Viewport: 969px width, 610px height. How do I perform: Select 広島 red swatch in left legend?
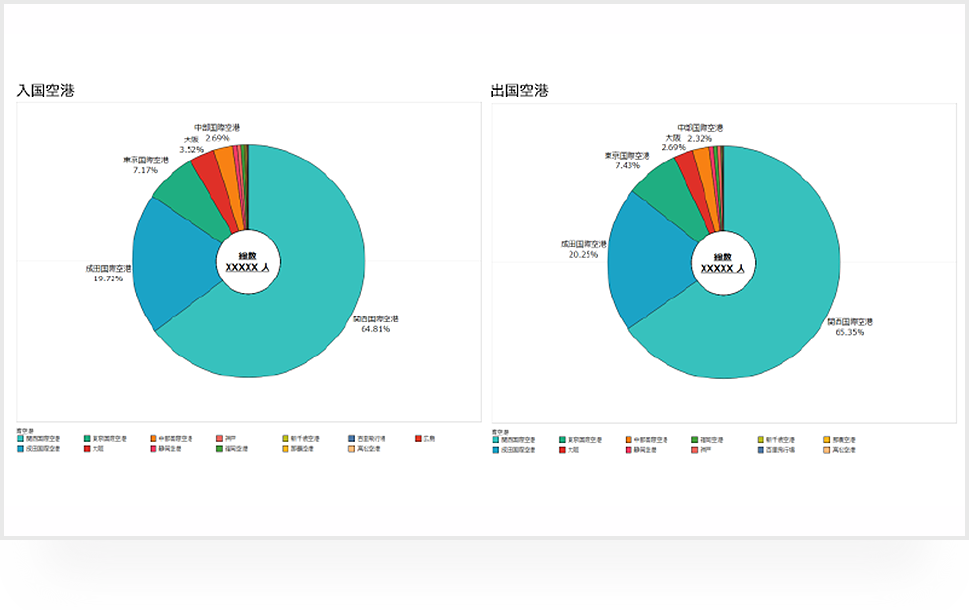tap(418, 439)
